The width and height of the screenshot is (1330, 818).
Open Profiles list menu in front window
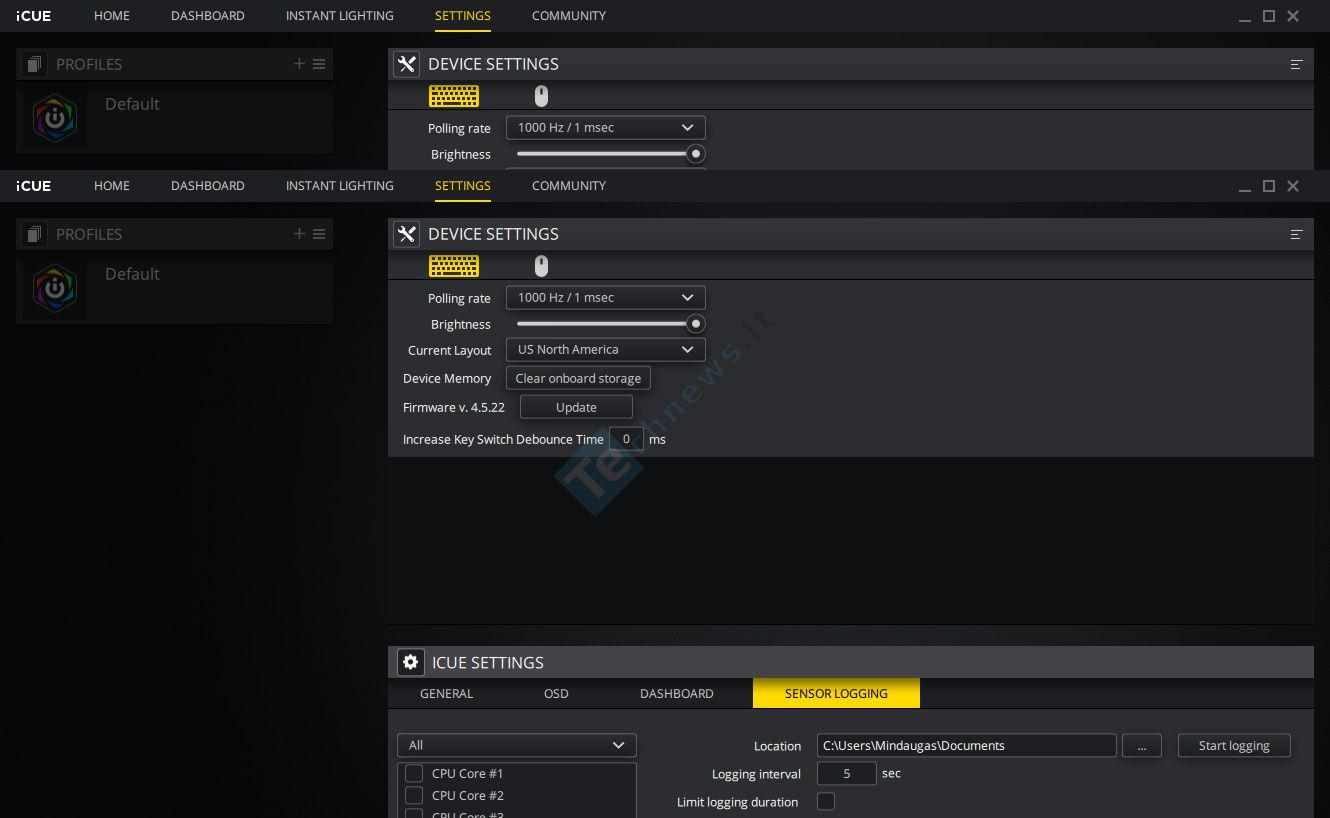click(x=319, y=234)
